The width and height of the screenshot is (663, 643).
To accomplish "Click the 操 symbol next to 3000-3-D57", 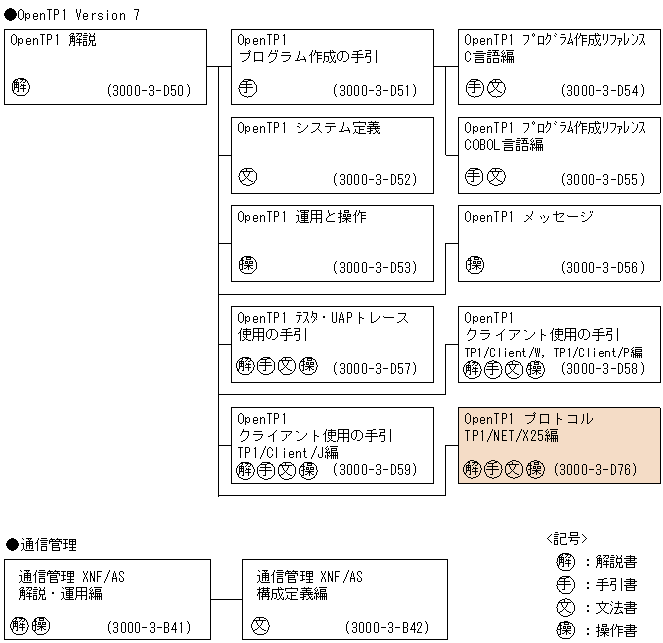I will [308, 366].
